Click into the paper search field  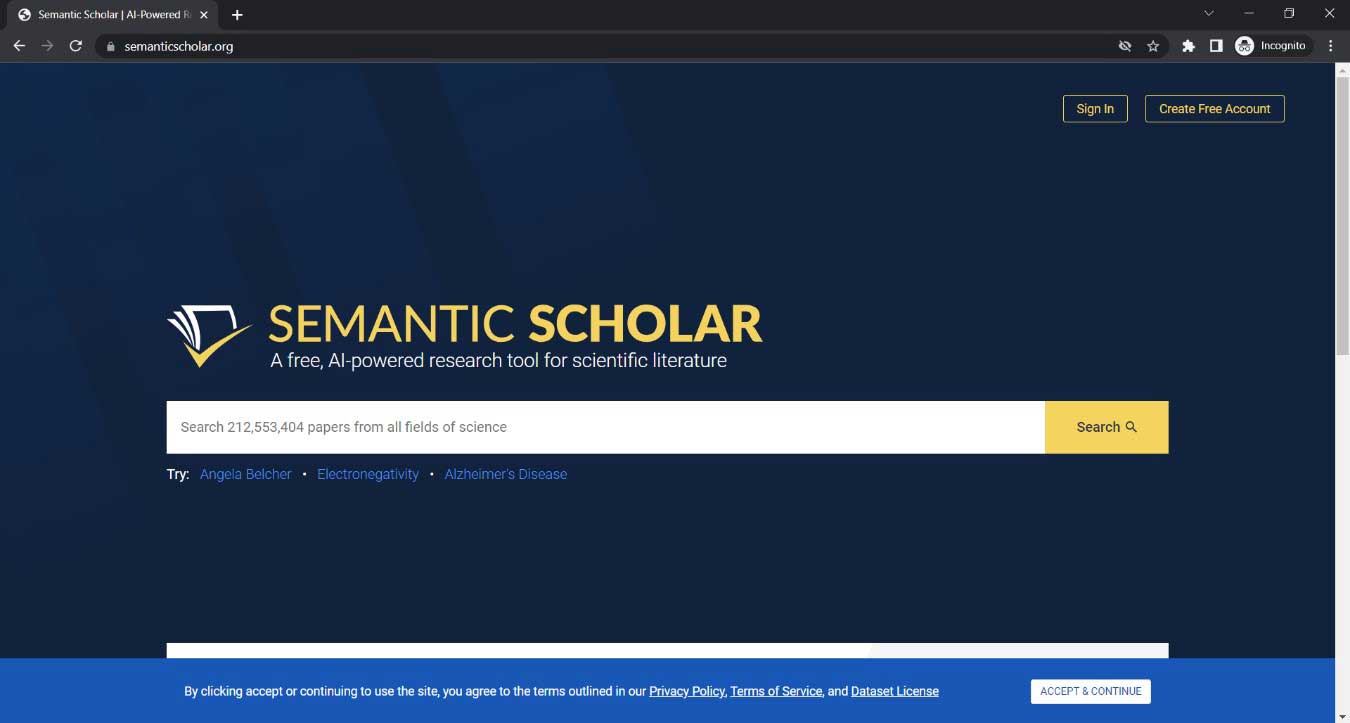pyautogui.click(x=606, y=427)
